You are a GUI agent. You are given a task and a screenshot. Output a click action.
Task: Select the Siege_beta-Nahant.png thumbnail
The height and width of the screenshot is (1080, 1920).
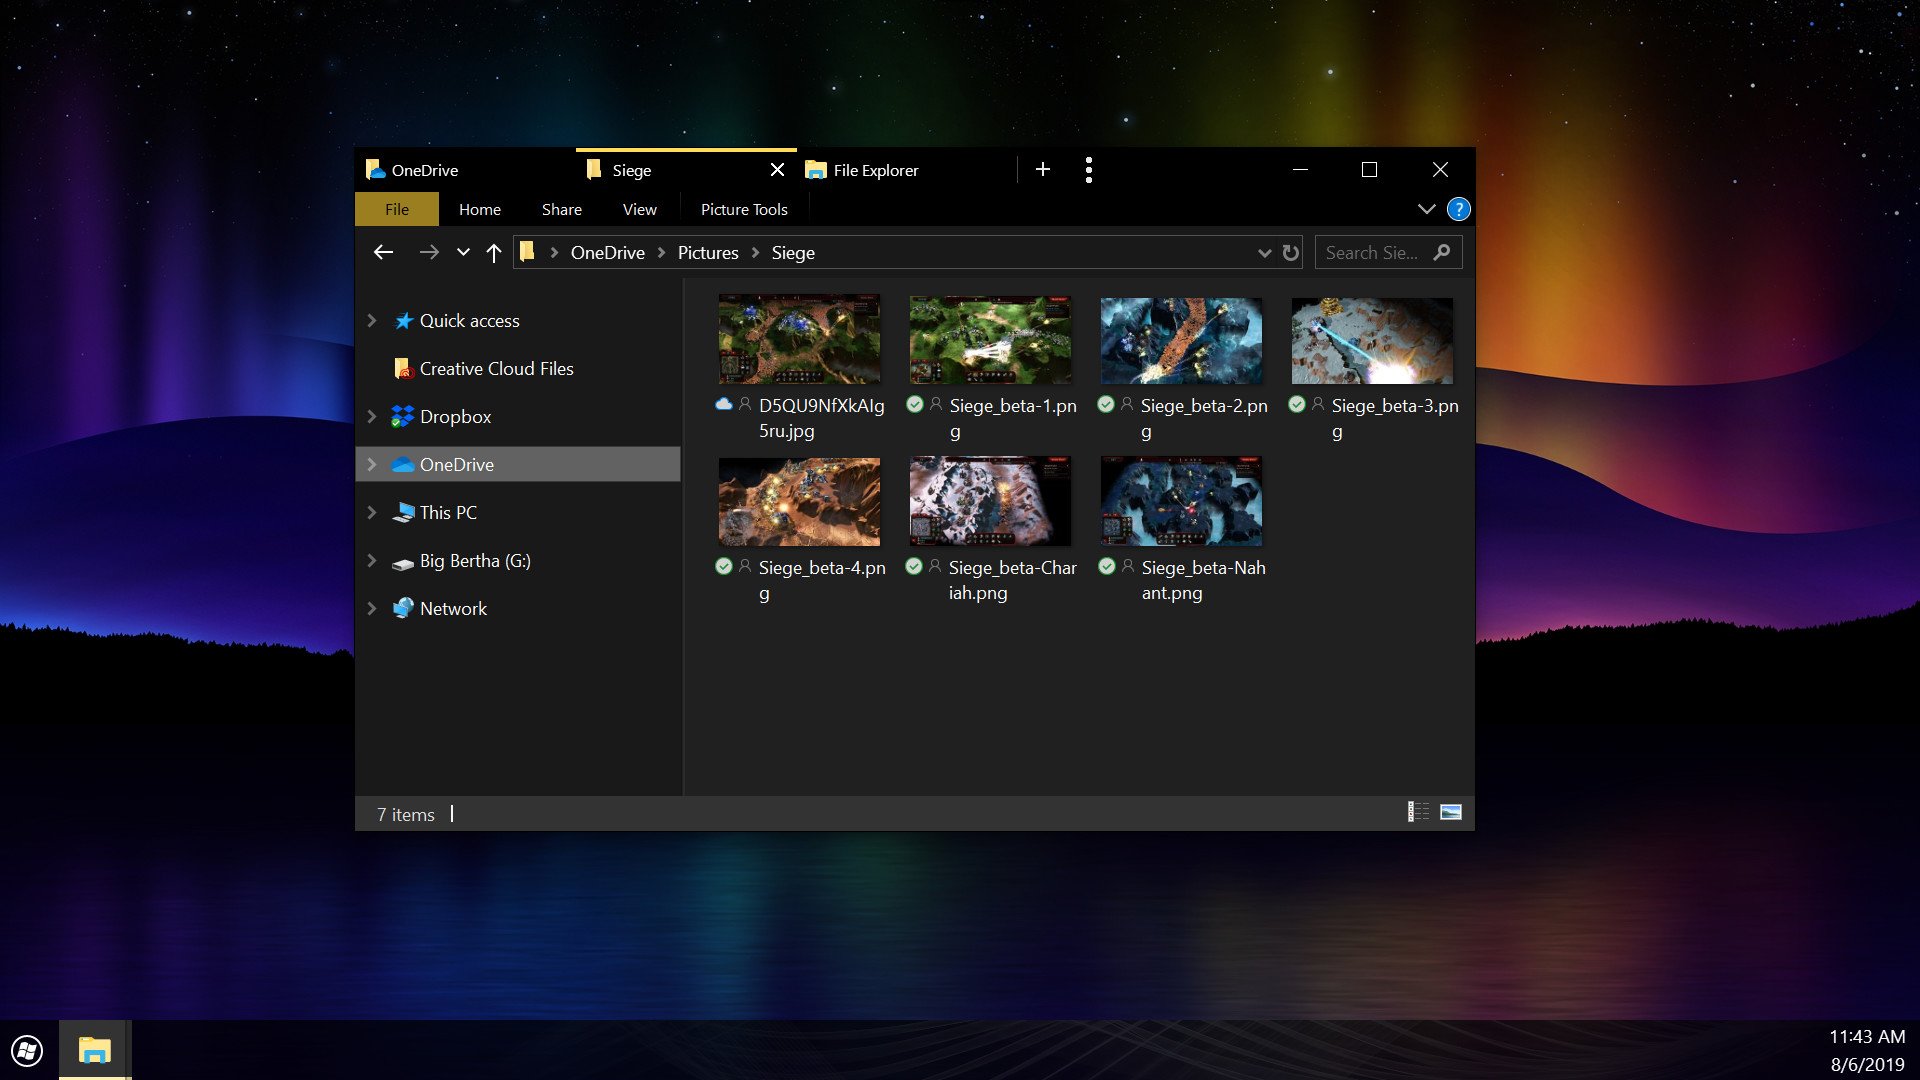coord(1181,501)
